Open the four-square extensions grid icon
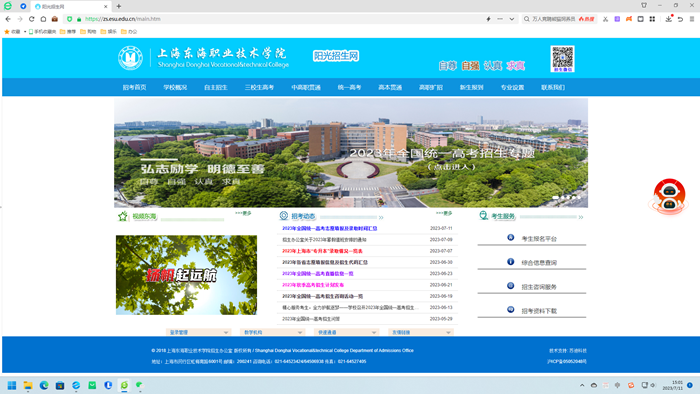 [x=652, y=19]
